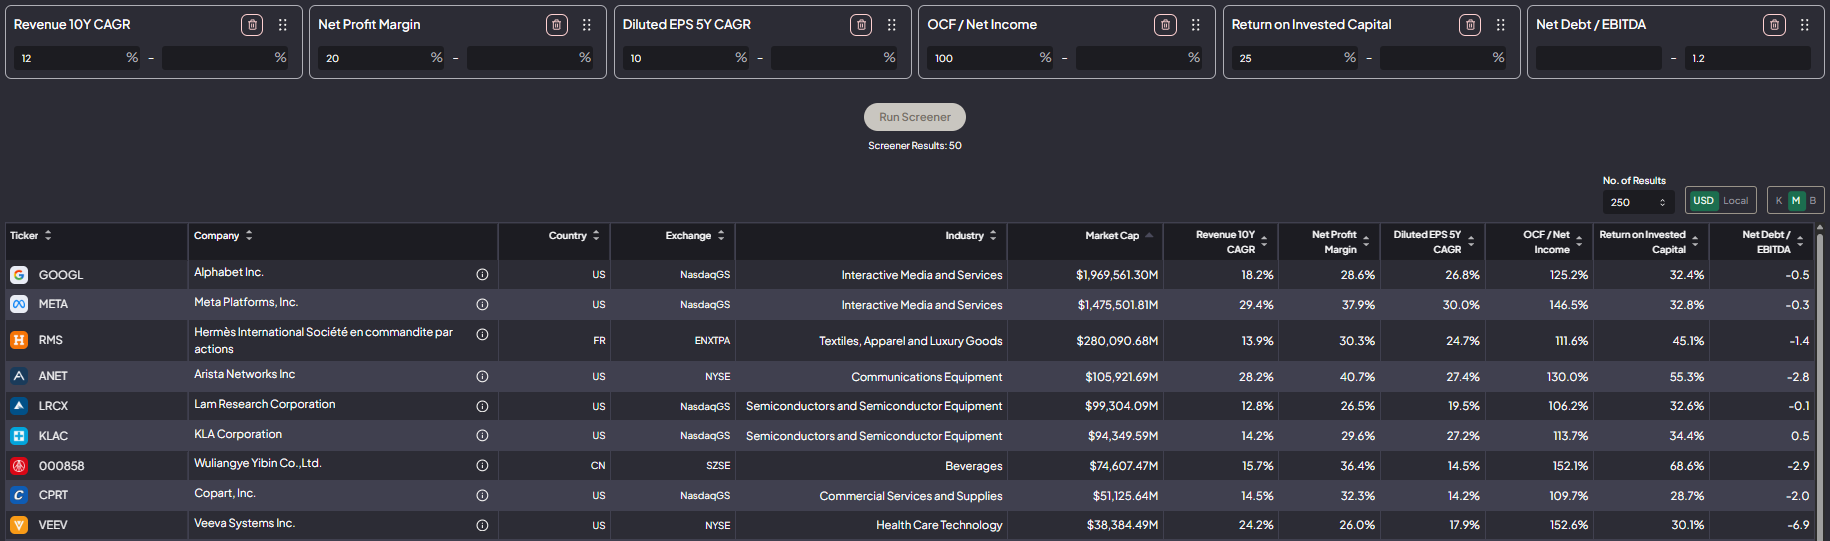Image resolution: width=1830 pixels, height=541 pixels.
Task: Click the Return on Invested Capital drag handle
Action: click(1501, 25)
